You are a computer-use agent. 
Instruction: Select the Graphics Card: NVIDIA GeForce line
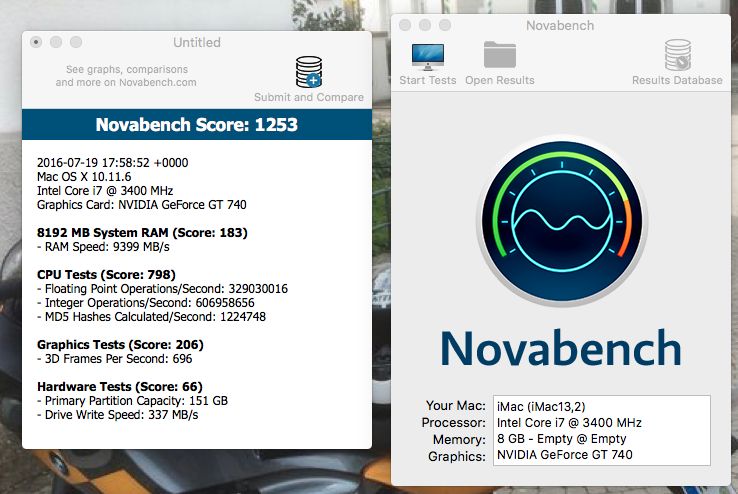tap(142, 205)
